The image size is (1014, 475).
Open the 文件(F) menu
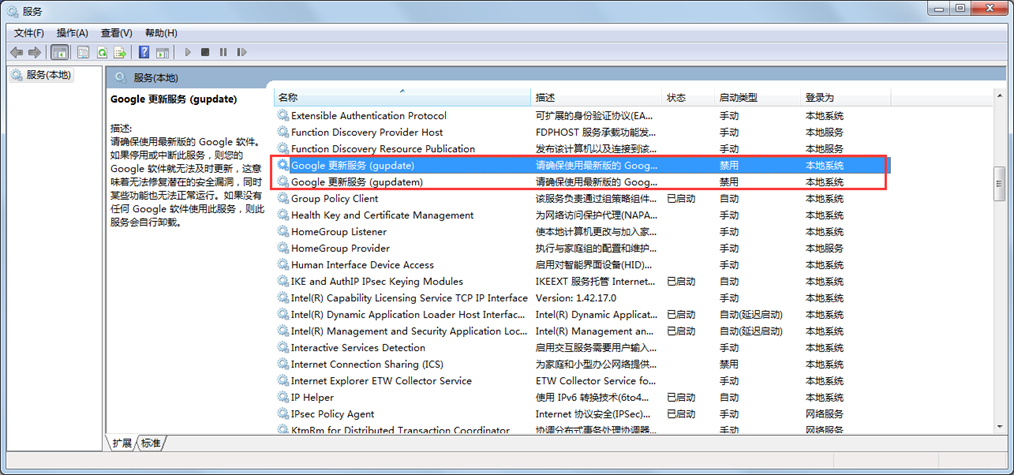(x=29, y=33)
